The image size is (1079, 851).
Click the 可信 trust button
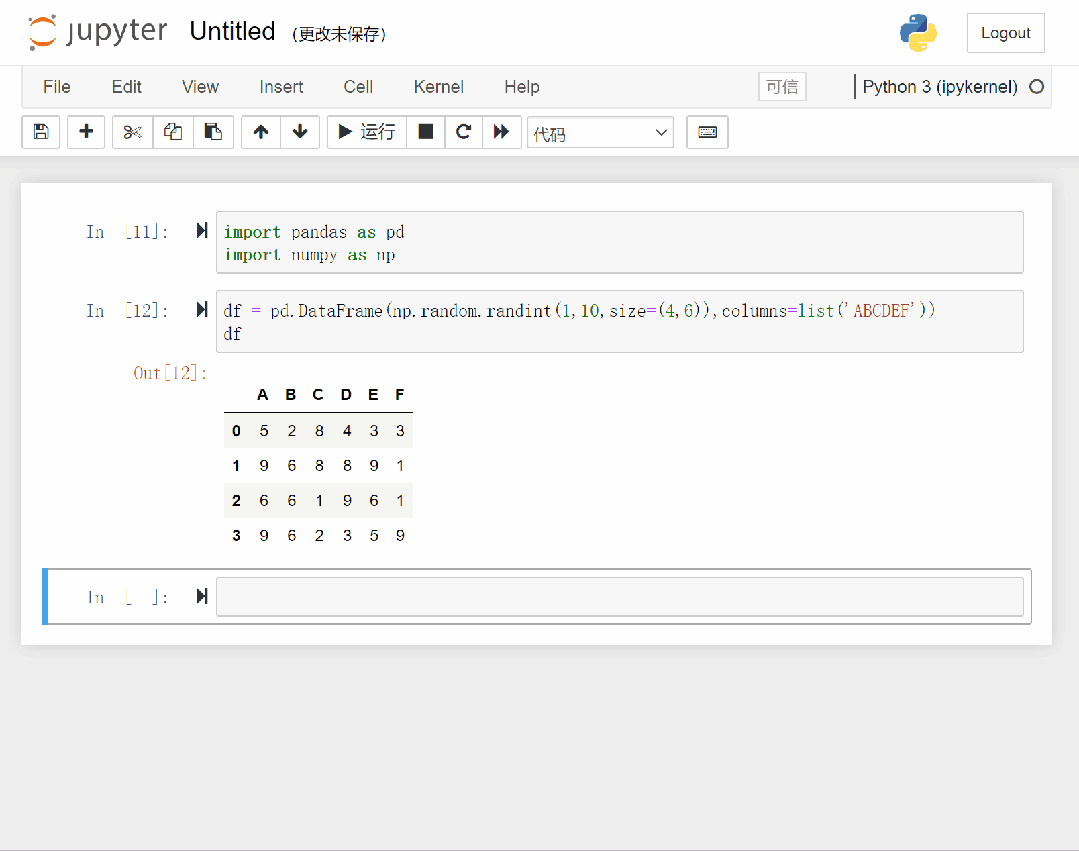[x=781, y=87]
